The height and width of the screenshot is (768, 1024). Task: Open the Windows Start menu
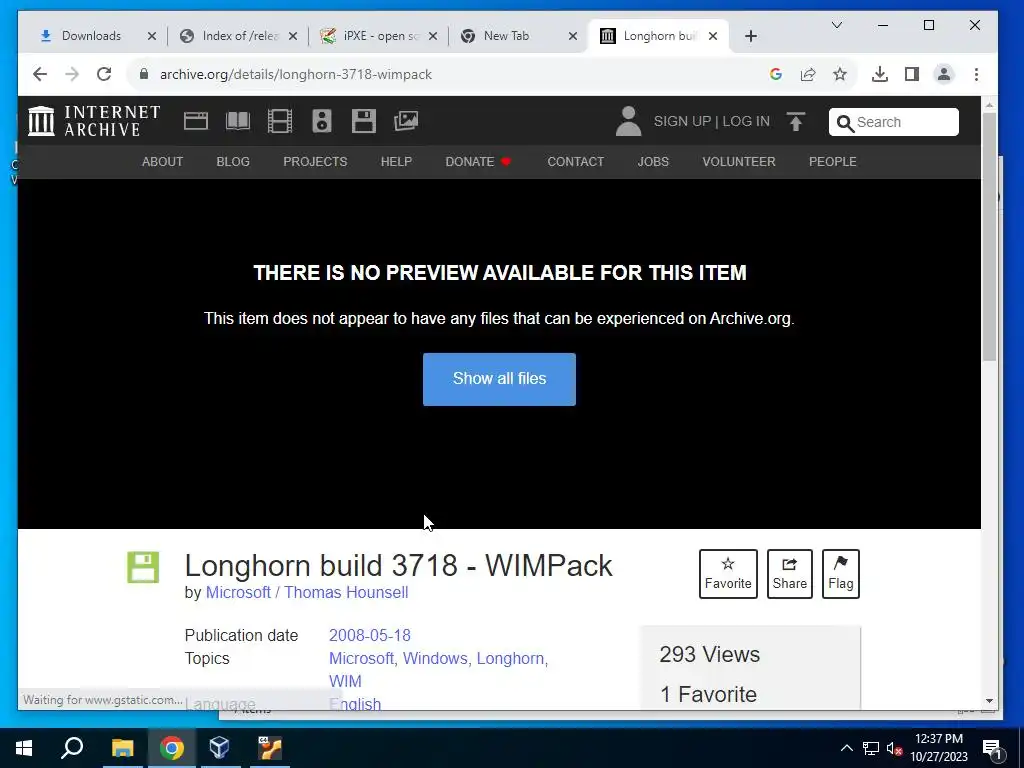point(24,748)
